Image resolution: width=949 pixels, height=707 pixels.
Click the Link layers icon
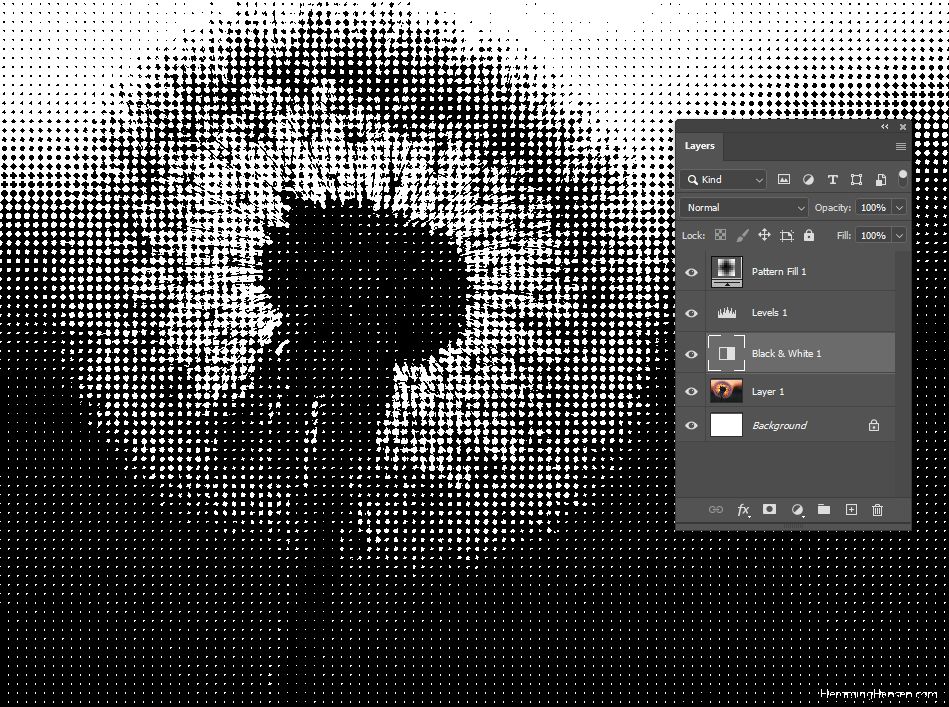715,510
